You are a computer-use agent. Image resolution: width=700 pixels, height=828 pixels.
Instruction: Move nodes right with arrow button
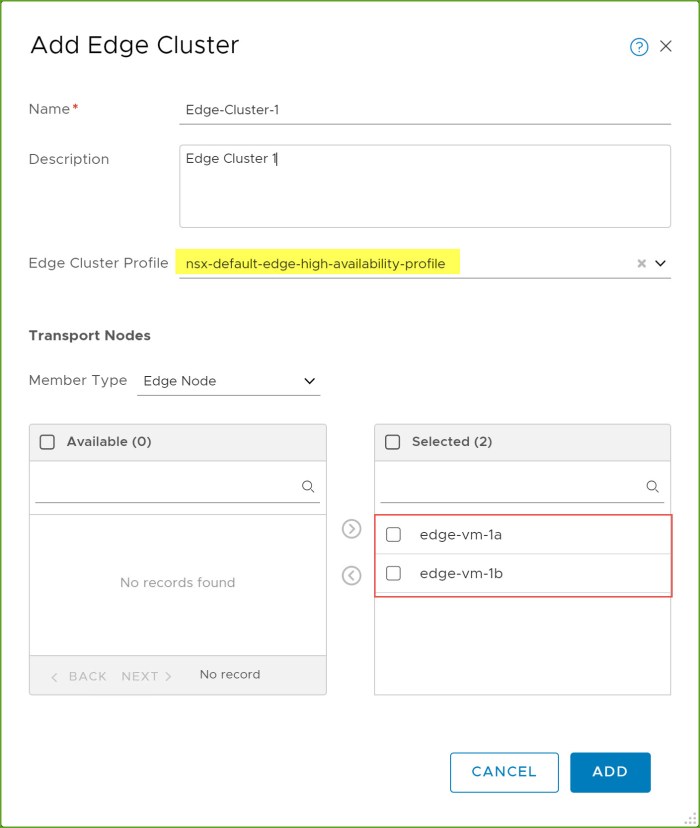point(351,529)
